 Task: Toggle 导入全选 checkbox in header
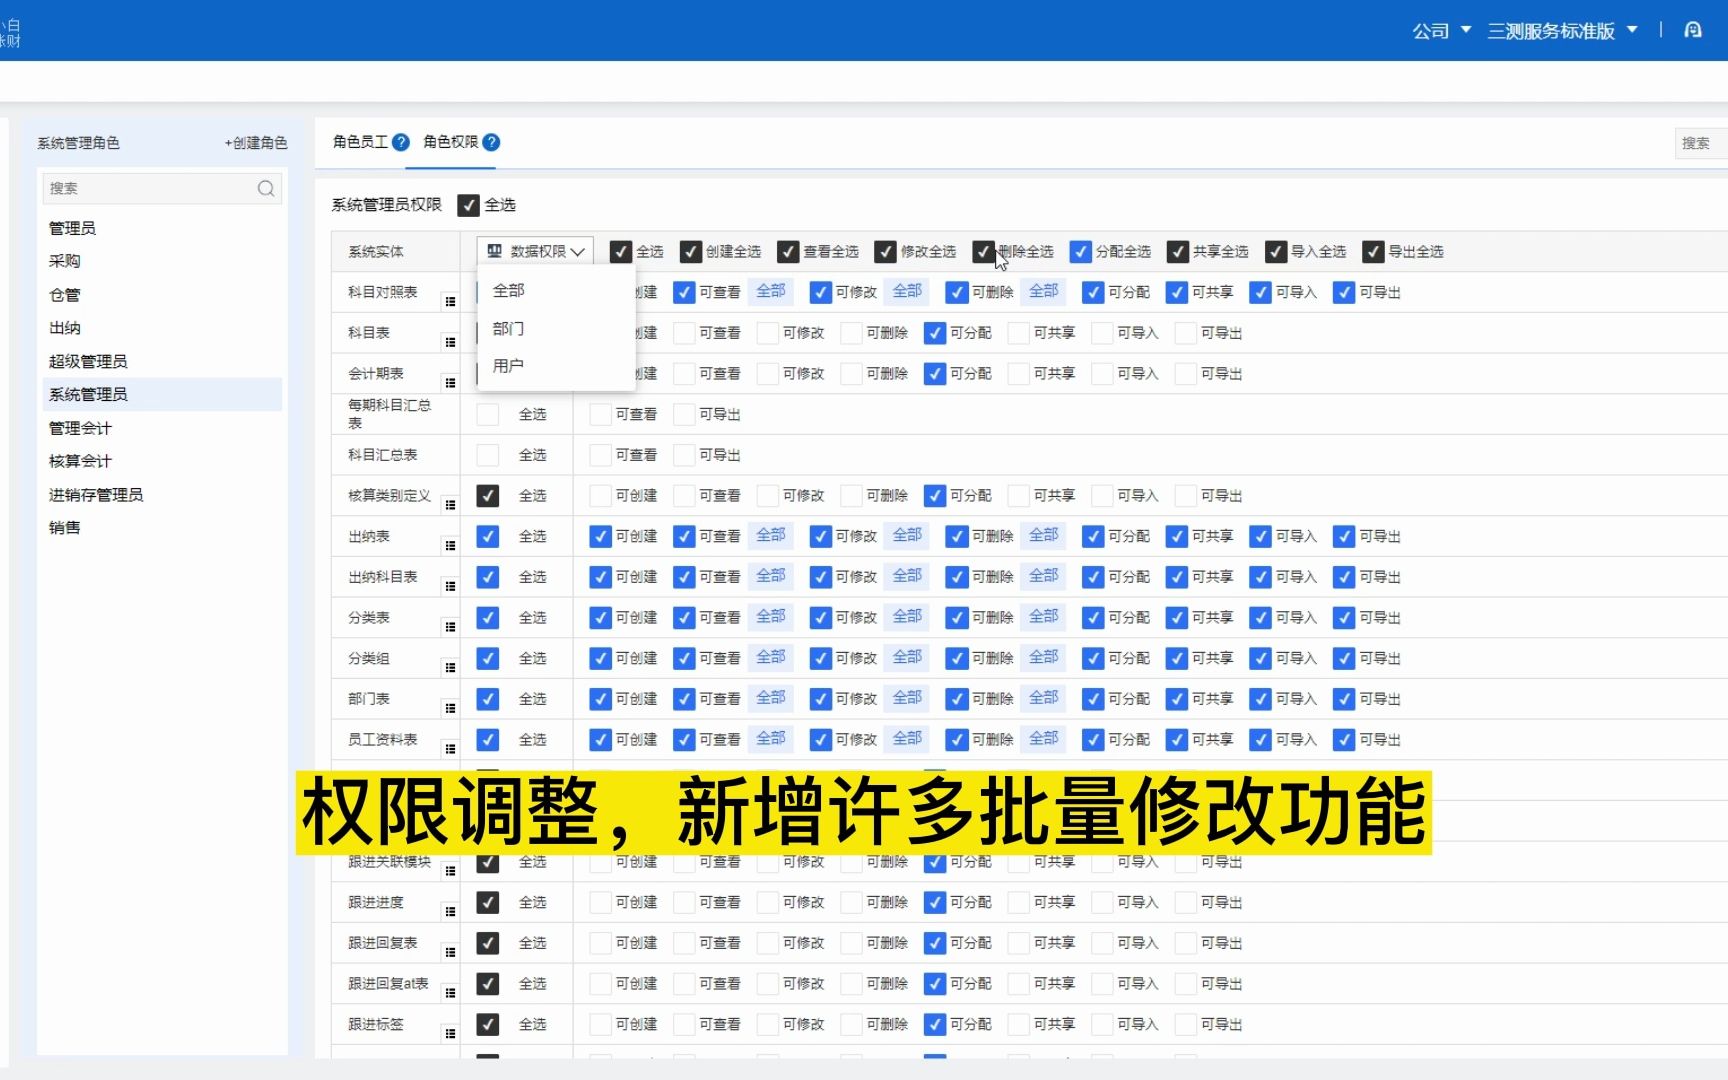(1275, 251)
